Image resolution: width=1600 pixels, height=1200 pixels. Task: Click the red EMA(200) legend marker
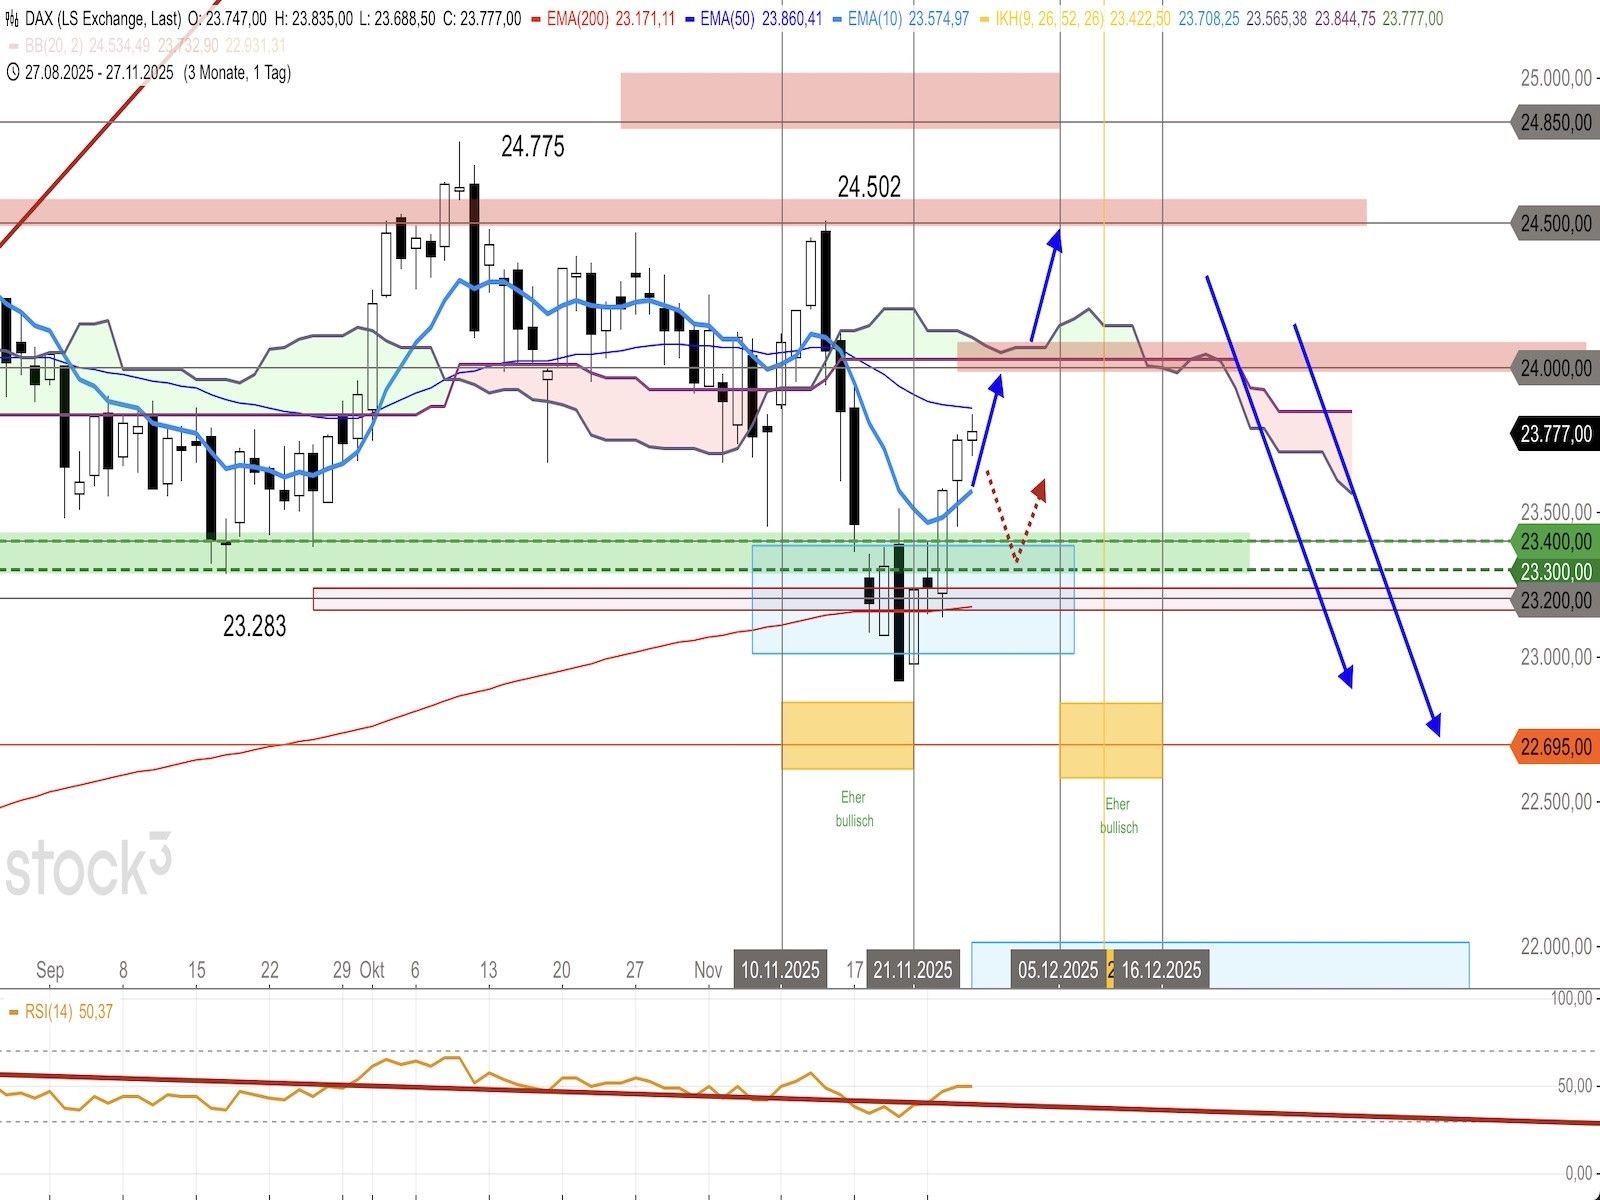click(x=538, y=19)
